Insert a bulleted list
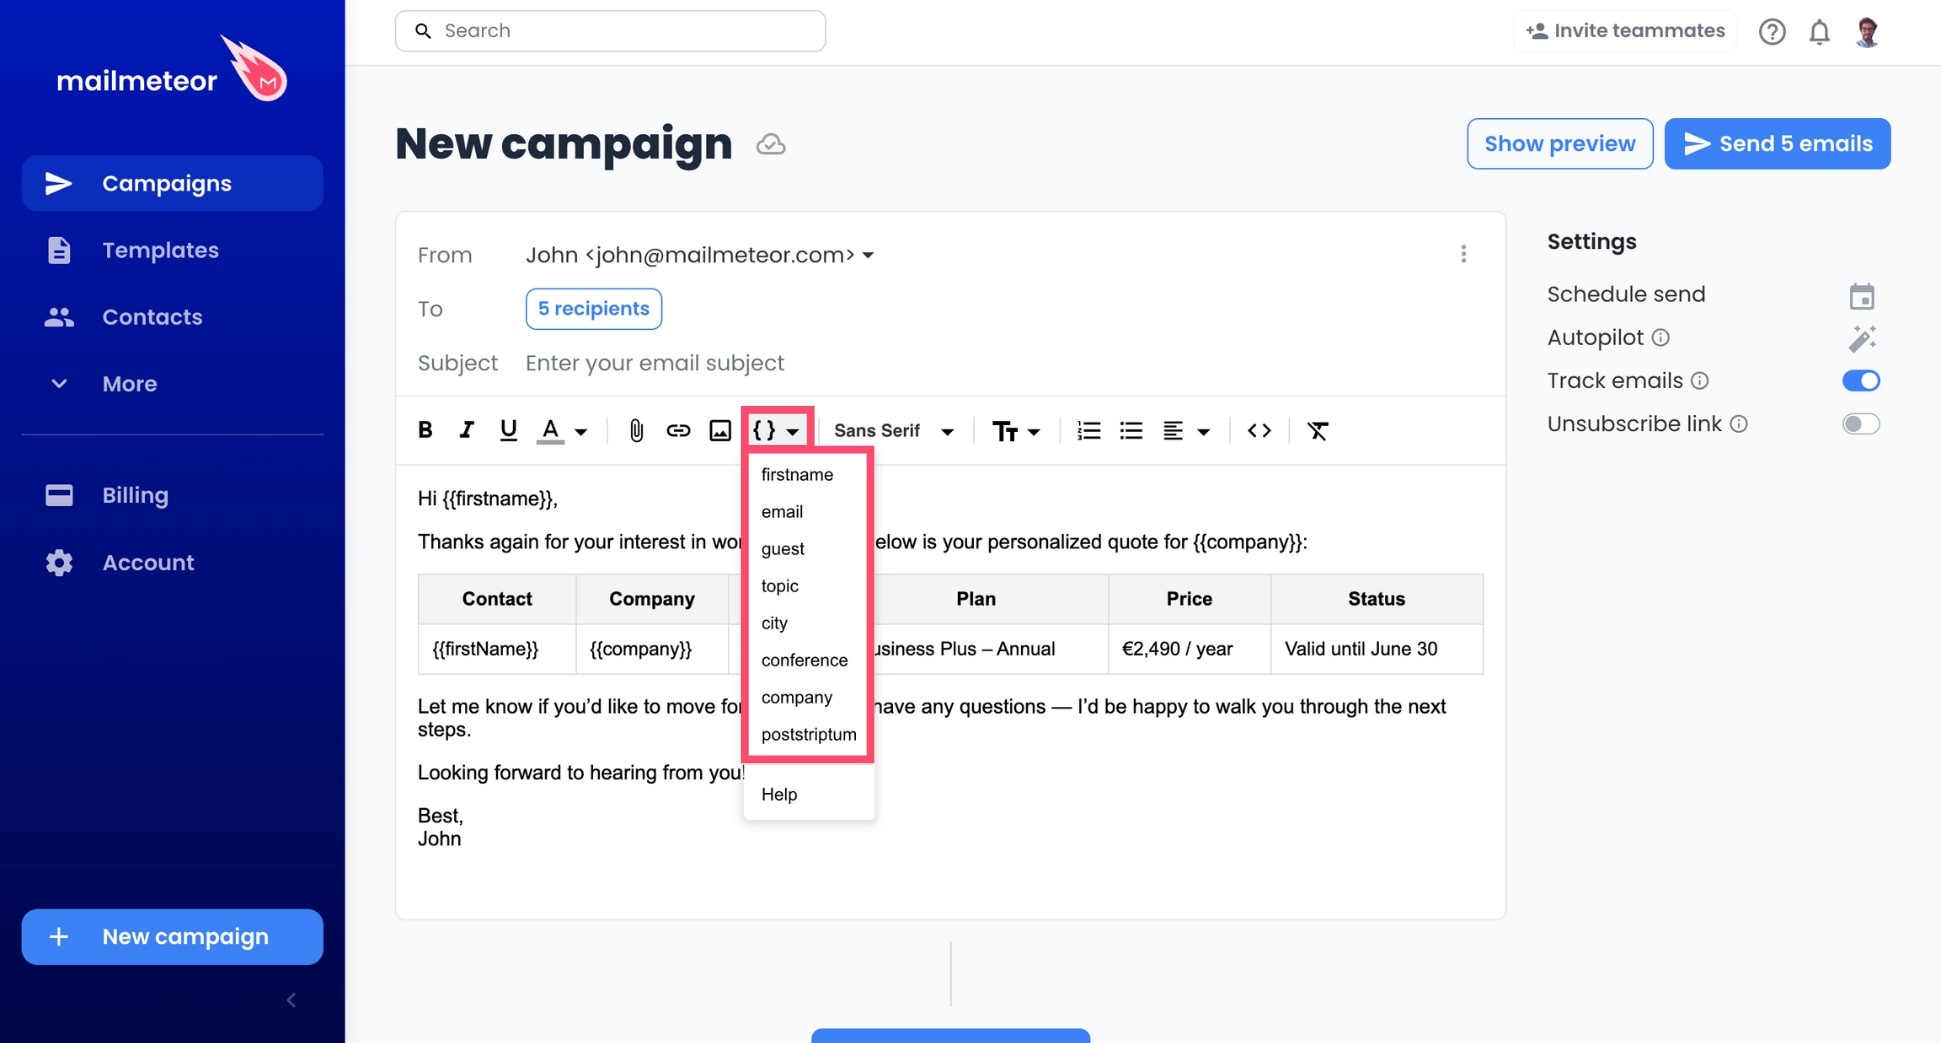Viewport: 1941px width, 1043px height. (x=1131, y=431)
